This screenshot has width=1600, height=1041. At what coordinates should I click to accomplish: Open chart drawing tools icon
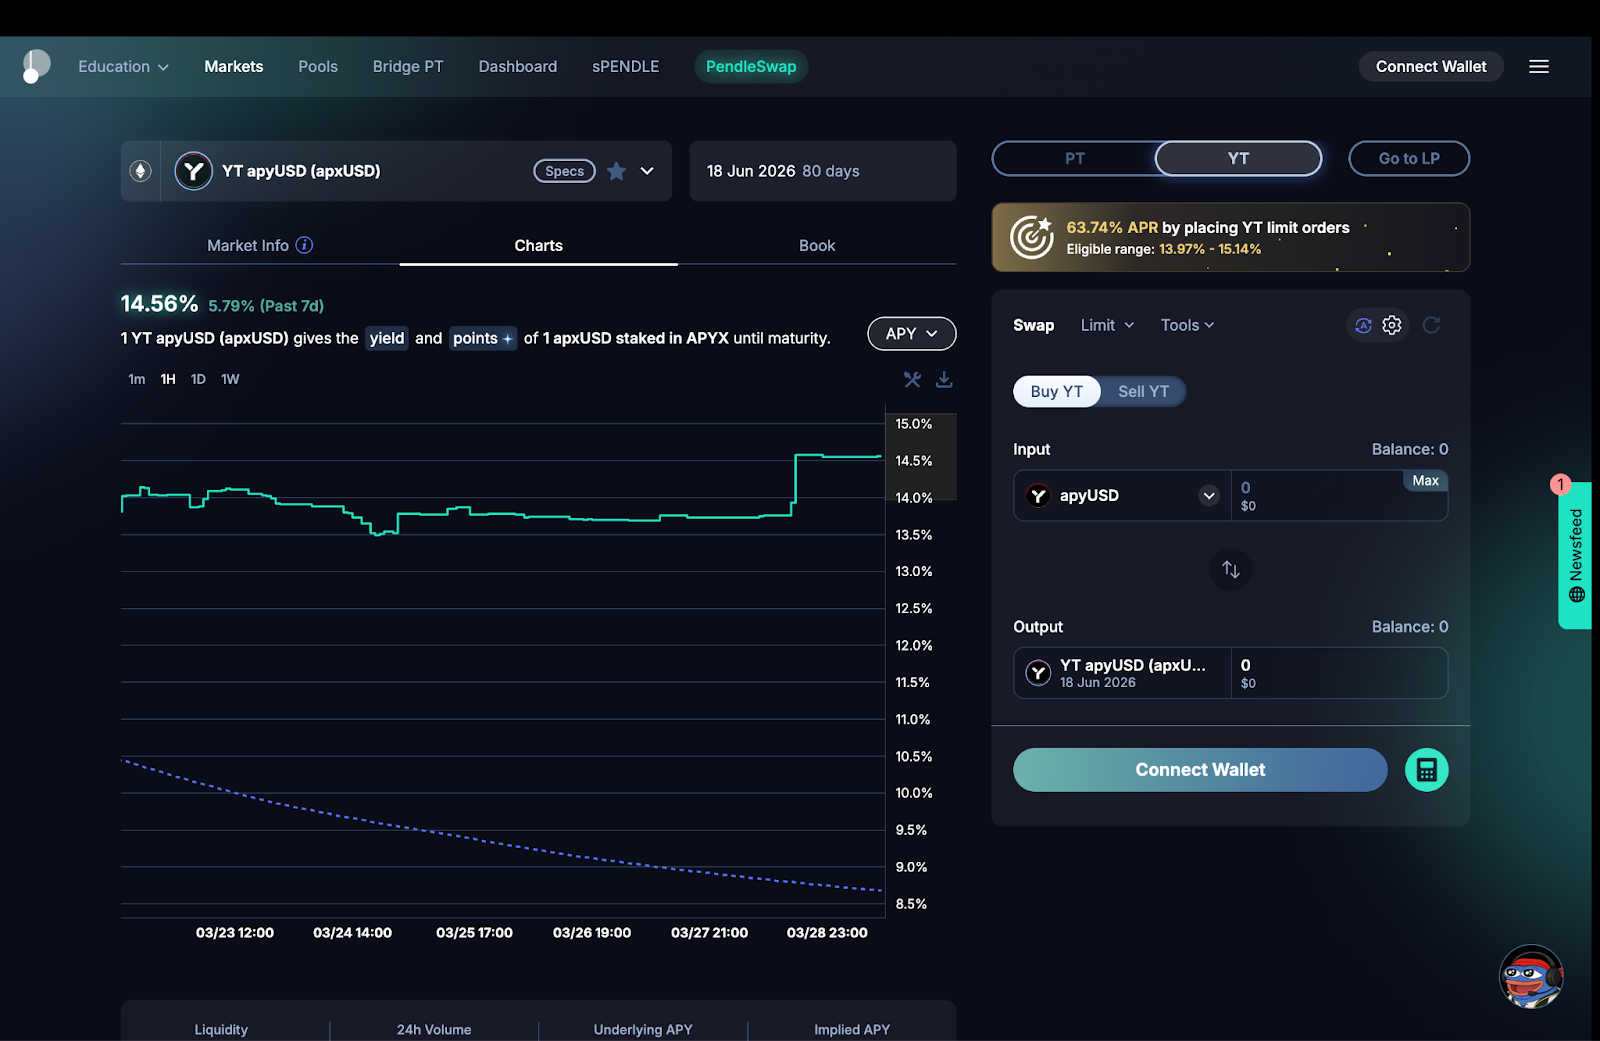[x=912, y=379]
